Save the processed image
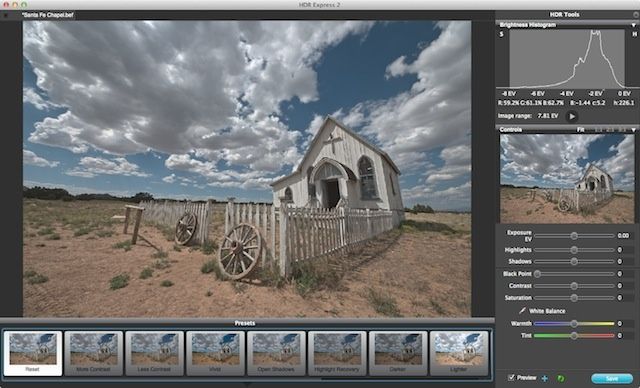The height and width of the screenshot is (388, 640). pyautogui.click(x=612, y=379)
